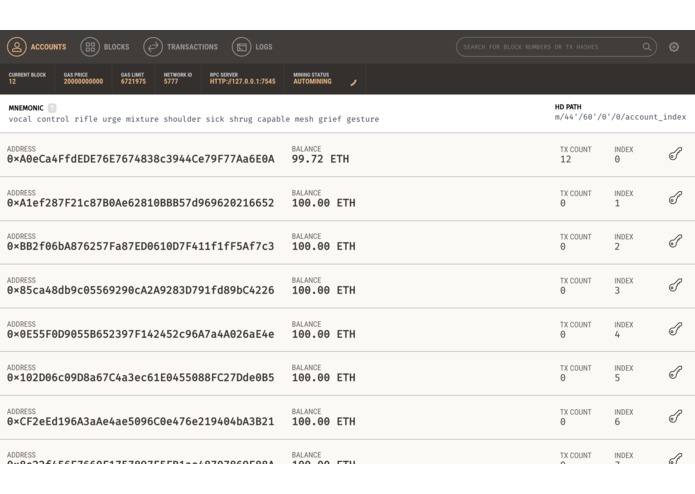Click the Index value 5
This screenshot has width=695, height=494.
click(617, 378)
